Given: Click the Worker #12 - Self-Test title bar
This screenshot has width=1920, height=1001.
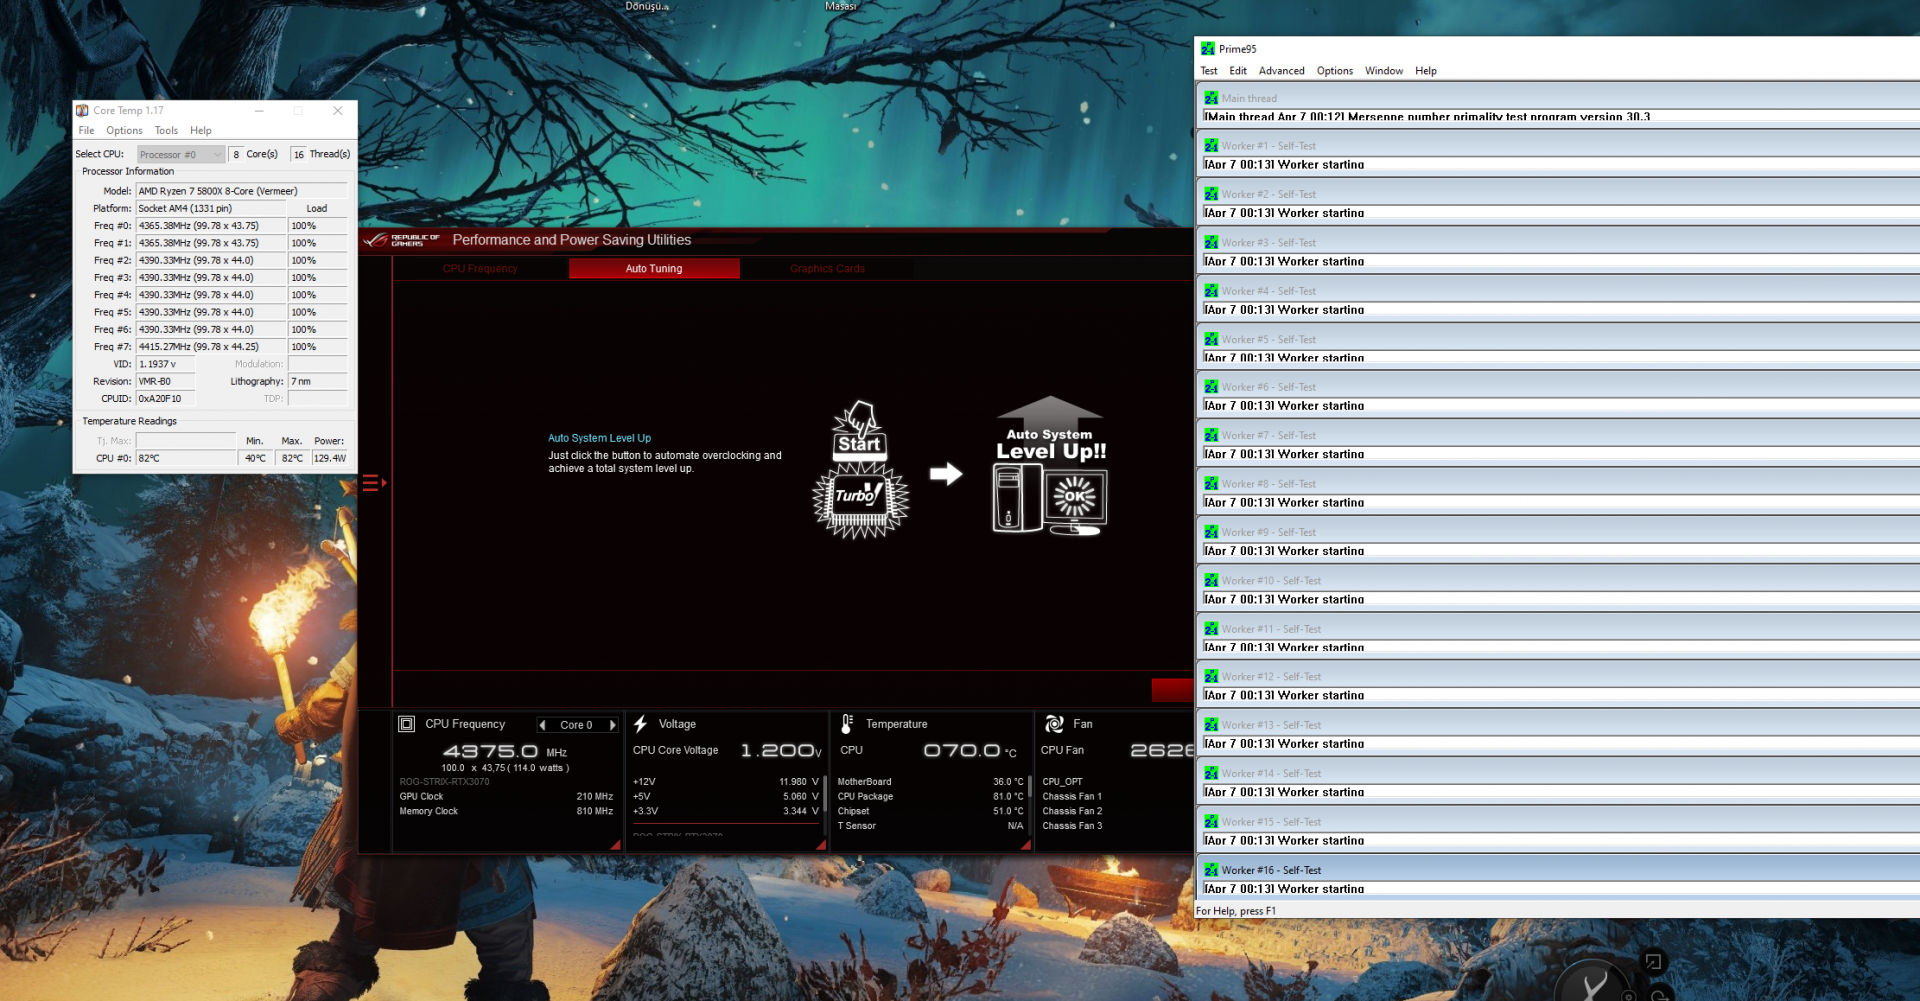Looking at the screenshot, I should [x=1559, y=677].
